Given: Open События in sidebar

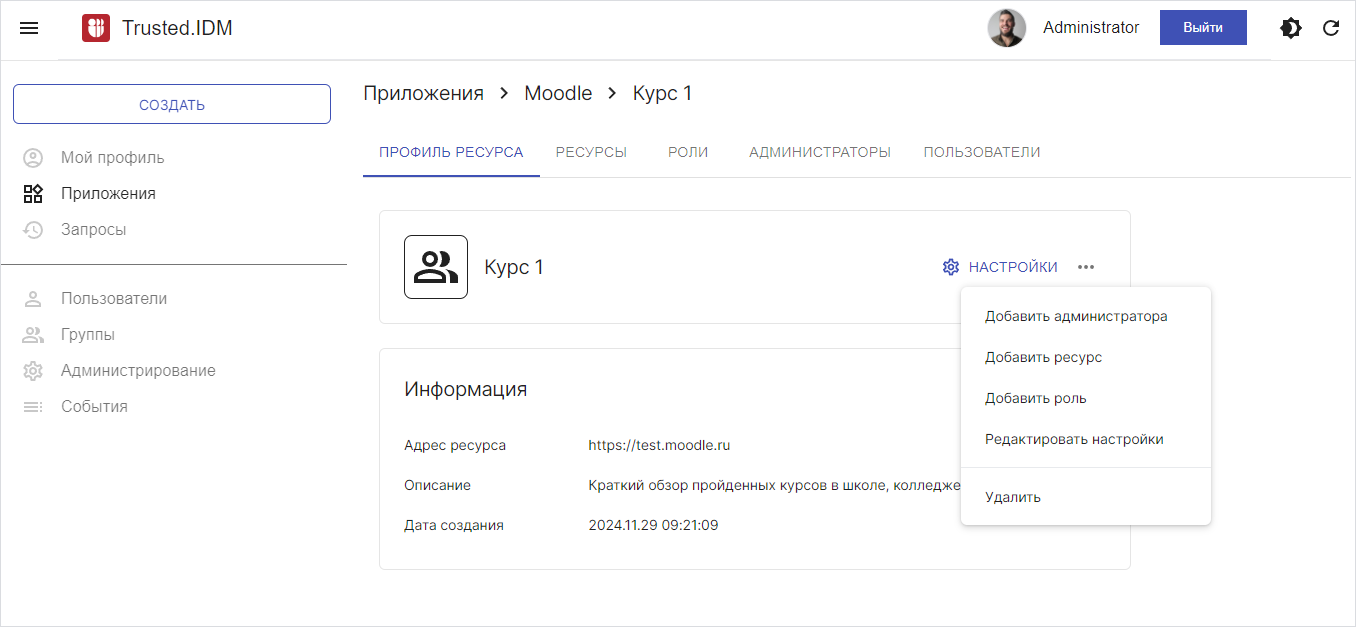Looking at the screenshot, I should point(94,407).
